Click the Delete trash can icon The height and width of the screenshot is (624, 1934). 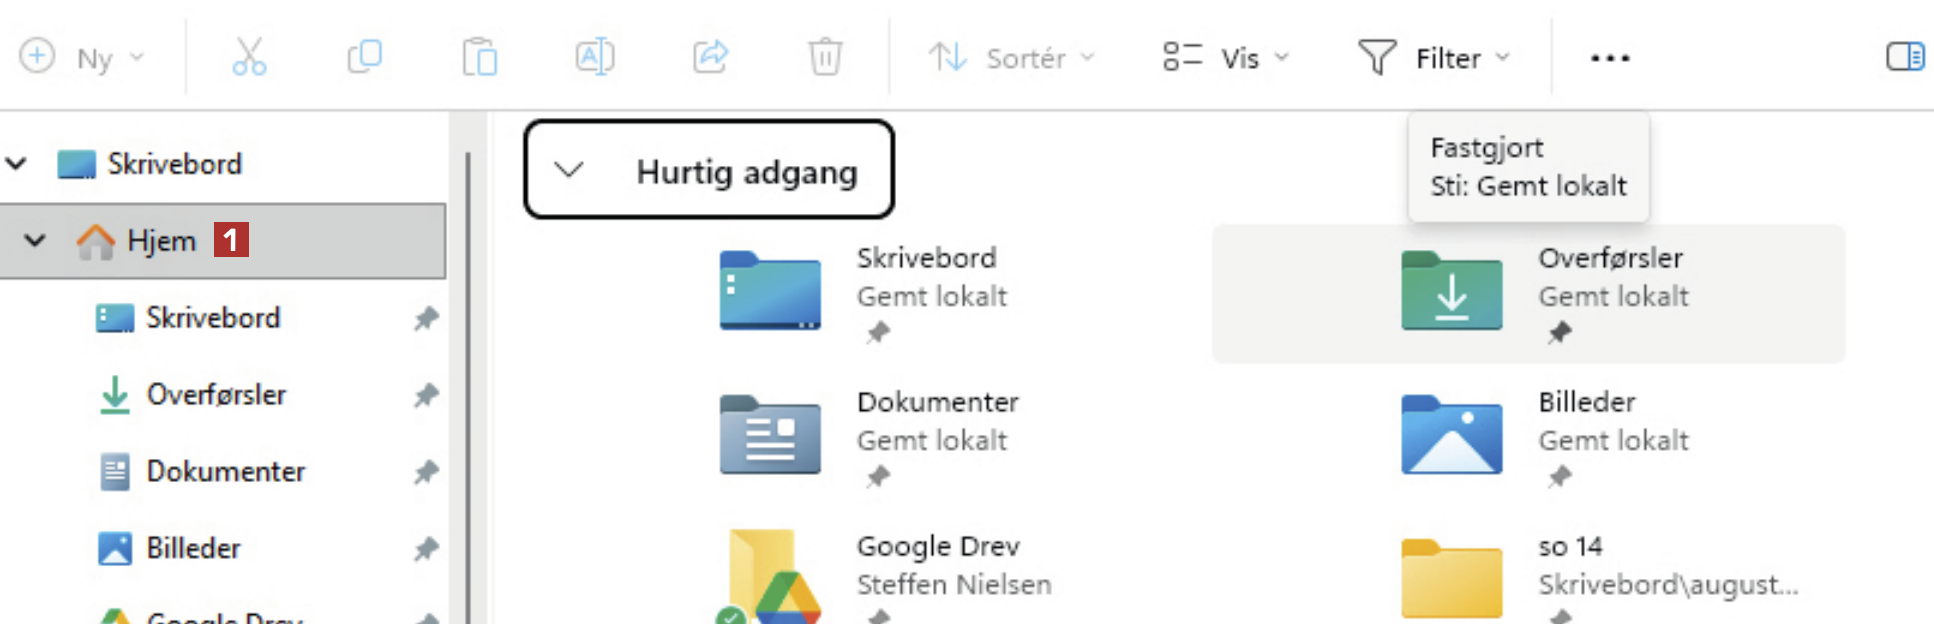point(825,57)
